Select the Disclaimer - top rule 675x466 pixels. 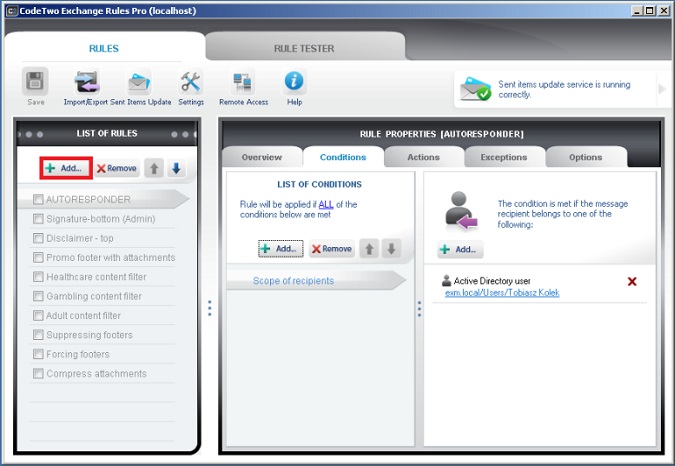point(80,238)
